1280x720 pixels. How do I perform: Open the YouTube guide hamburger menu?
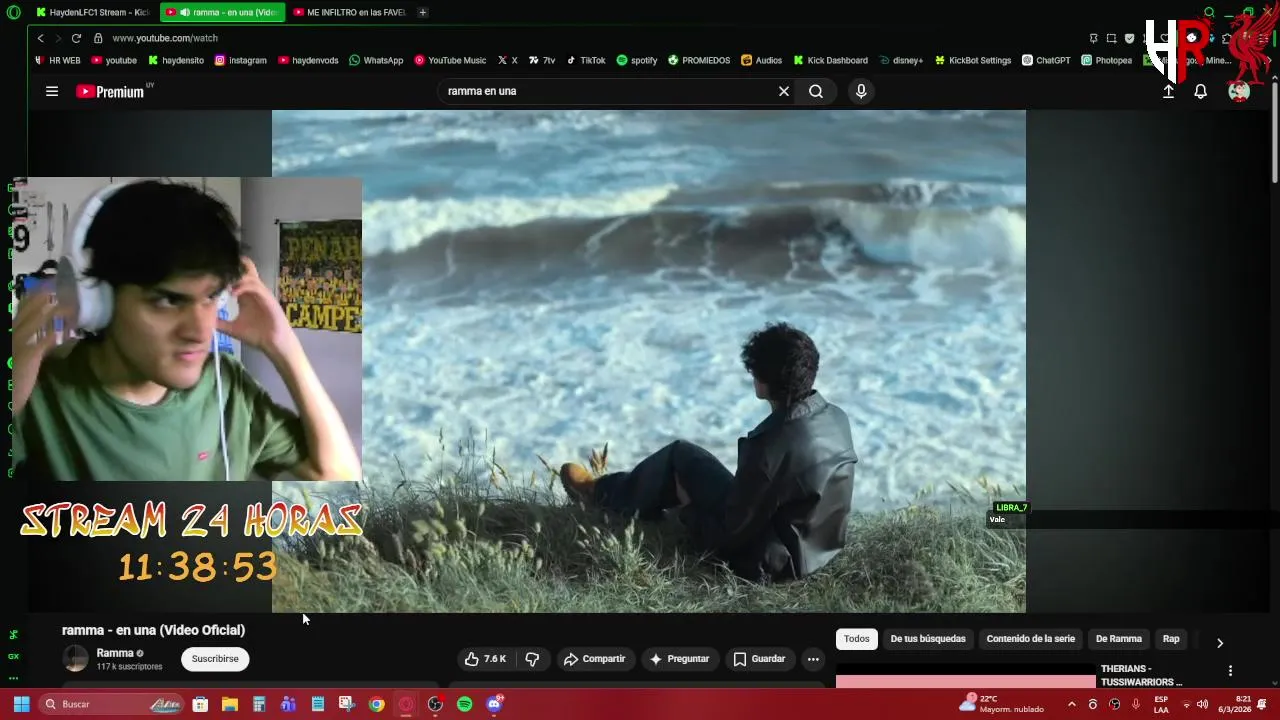(52, 91)
